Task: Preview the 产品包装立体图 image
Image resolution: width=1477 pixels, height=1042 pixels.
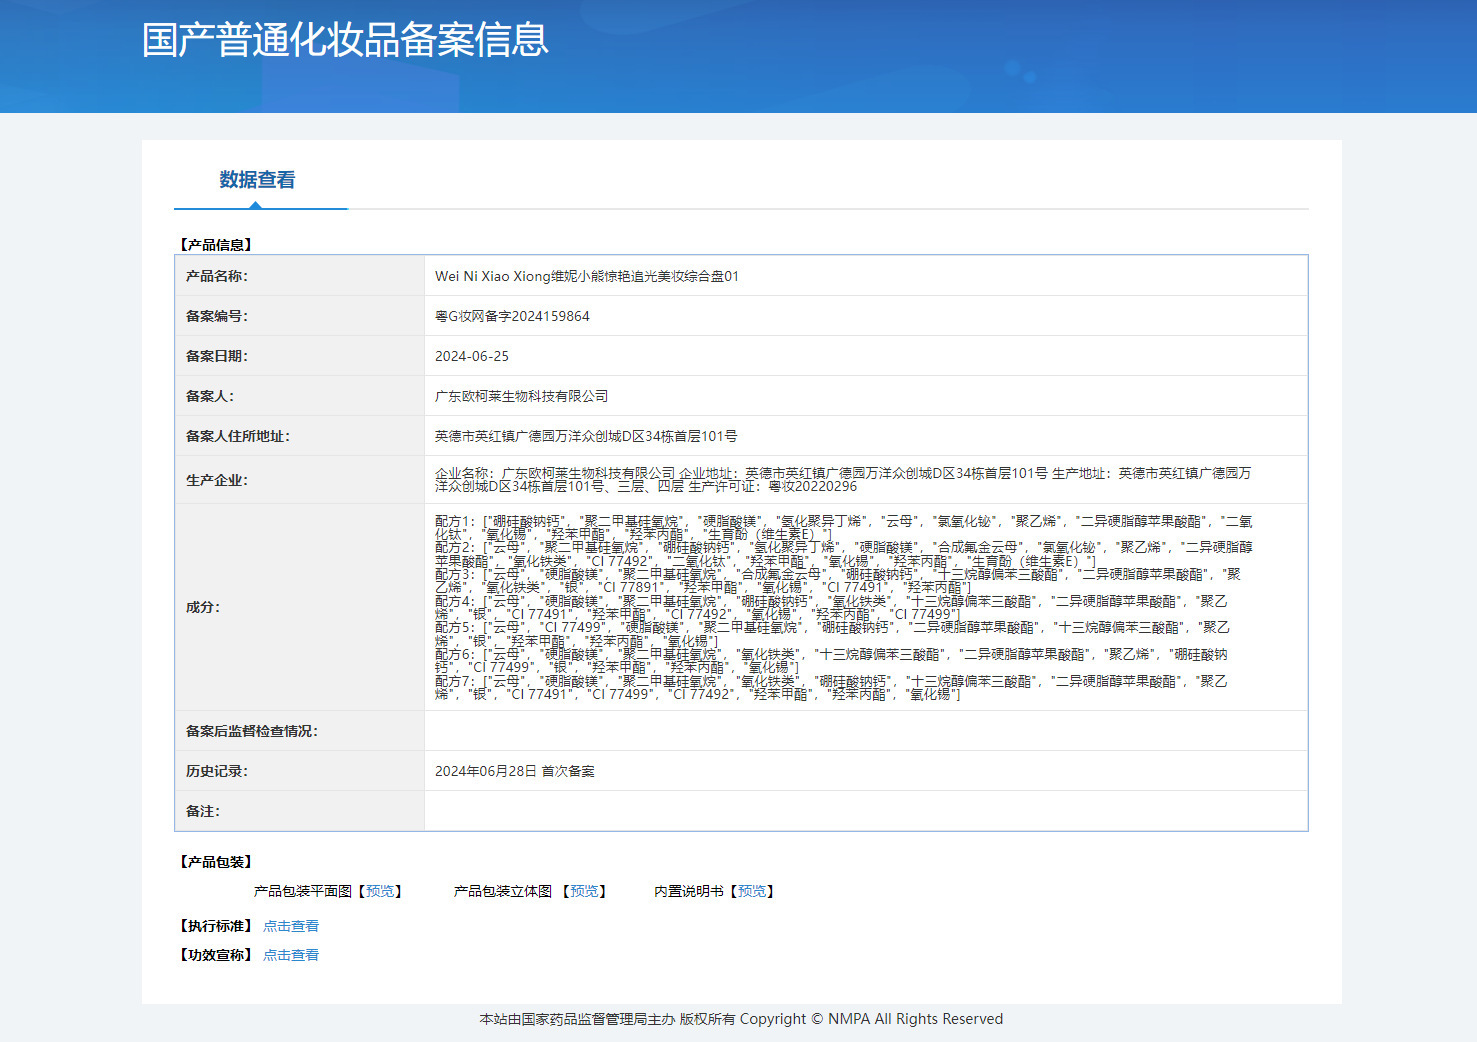Action: [584, 891]
